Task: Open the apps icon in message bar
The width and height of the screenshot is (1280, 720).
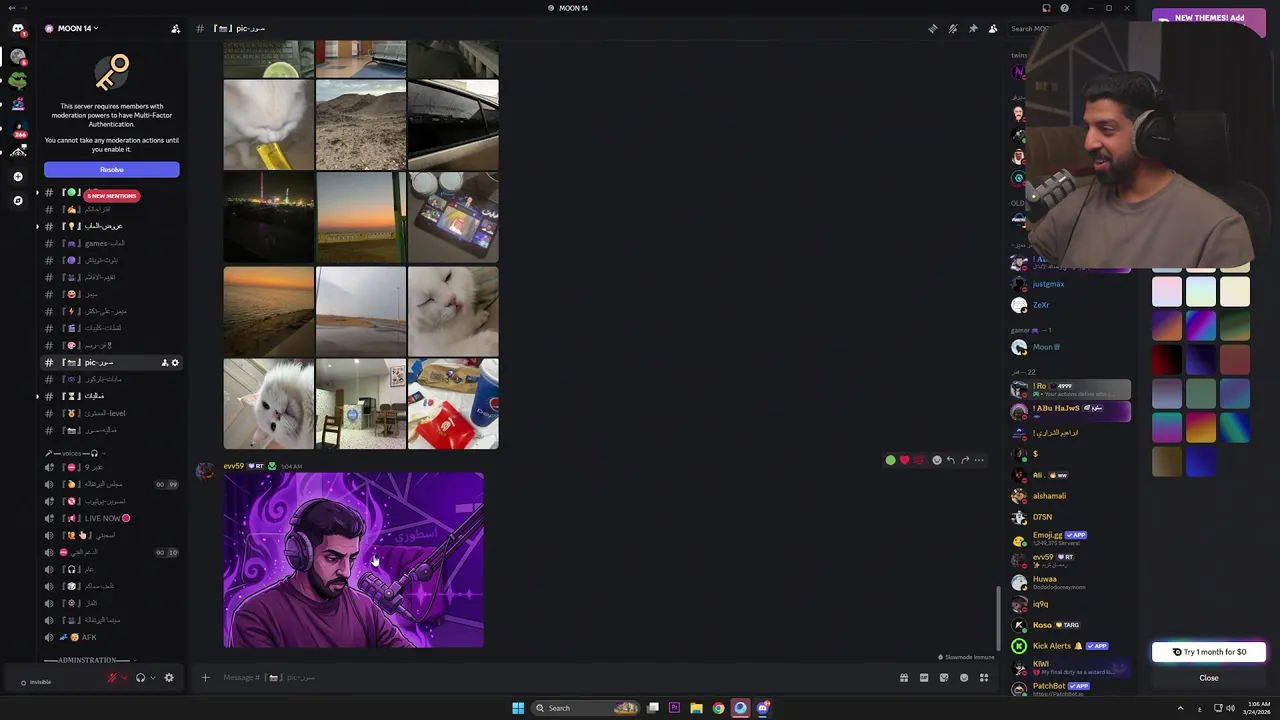Action: pos(984,678)
